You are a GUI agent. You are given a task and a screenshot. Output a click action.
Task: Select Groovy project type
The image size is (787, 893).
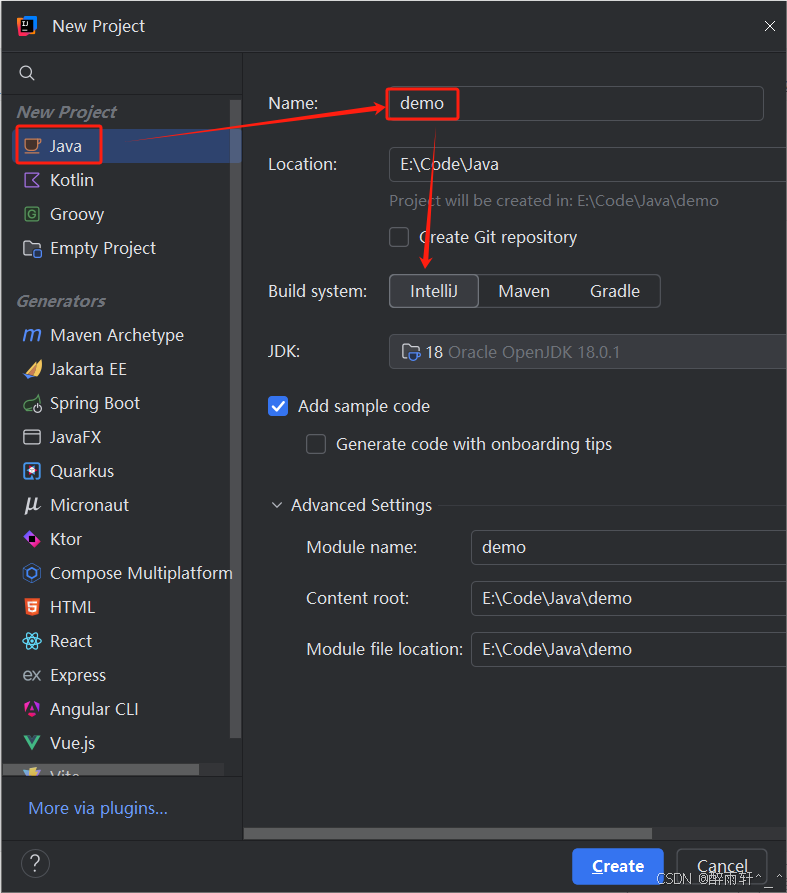coord(77,215)
